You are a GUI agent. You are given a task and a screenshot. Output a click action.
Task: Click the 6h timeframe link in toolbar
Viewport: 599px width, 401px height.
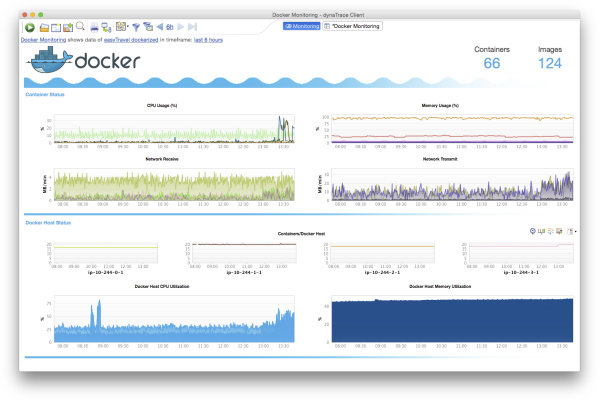point(170,27)
